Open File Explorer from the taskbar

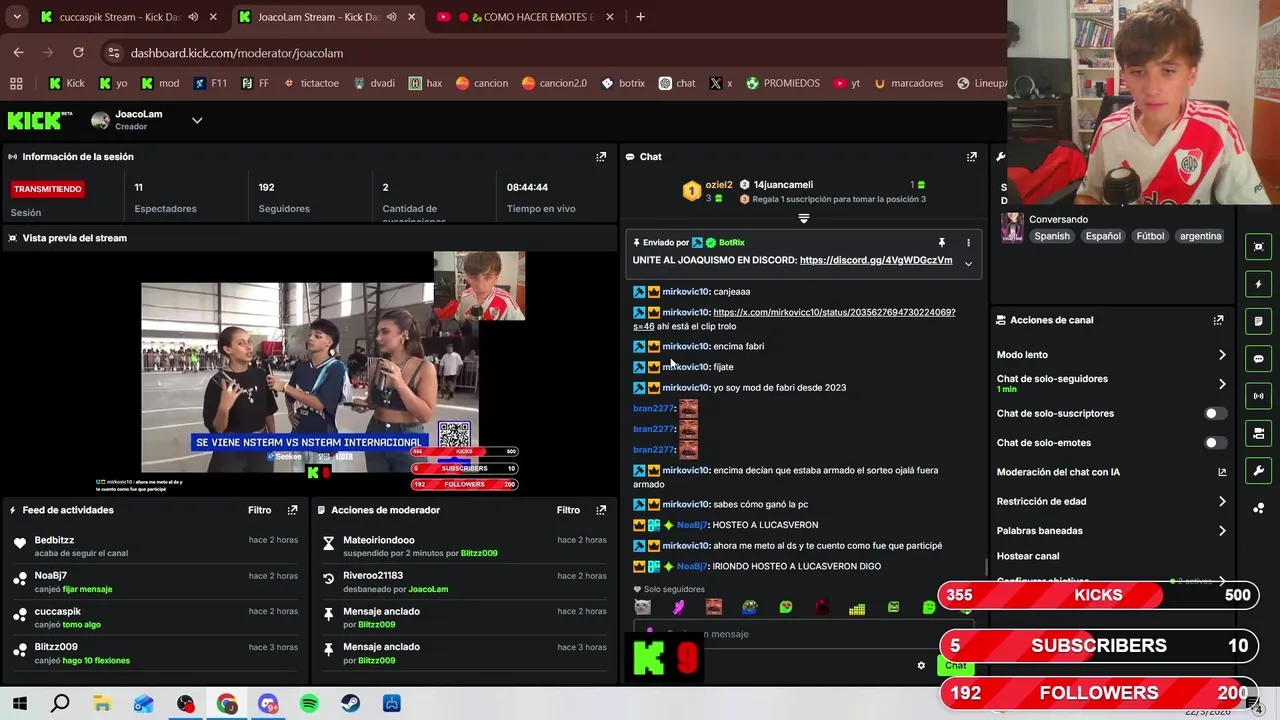click(x=102, y=704)
